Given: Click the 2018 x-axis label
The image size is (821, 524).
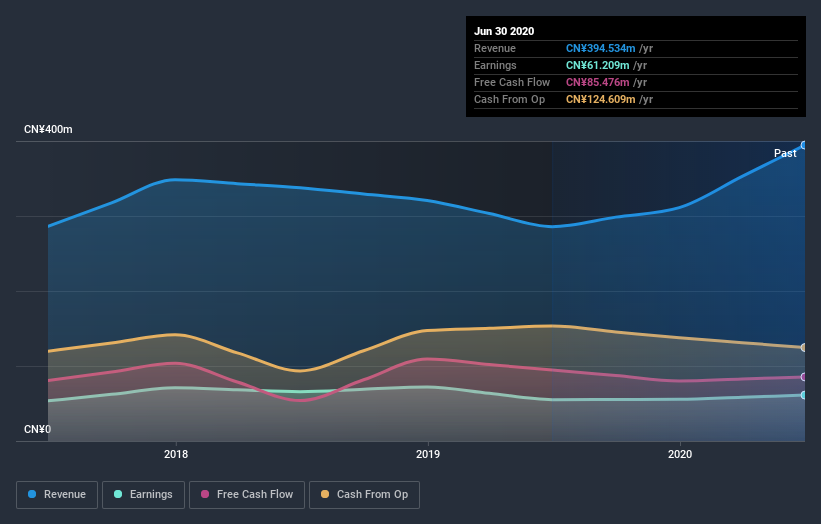Looking at the screenshot, I should pyautogui.click(x=176, y=454).
